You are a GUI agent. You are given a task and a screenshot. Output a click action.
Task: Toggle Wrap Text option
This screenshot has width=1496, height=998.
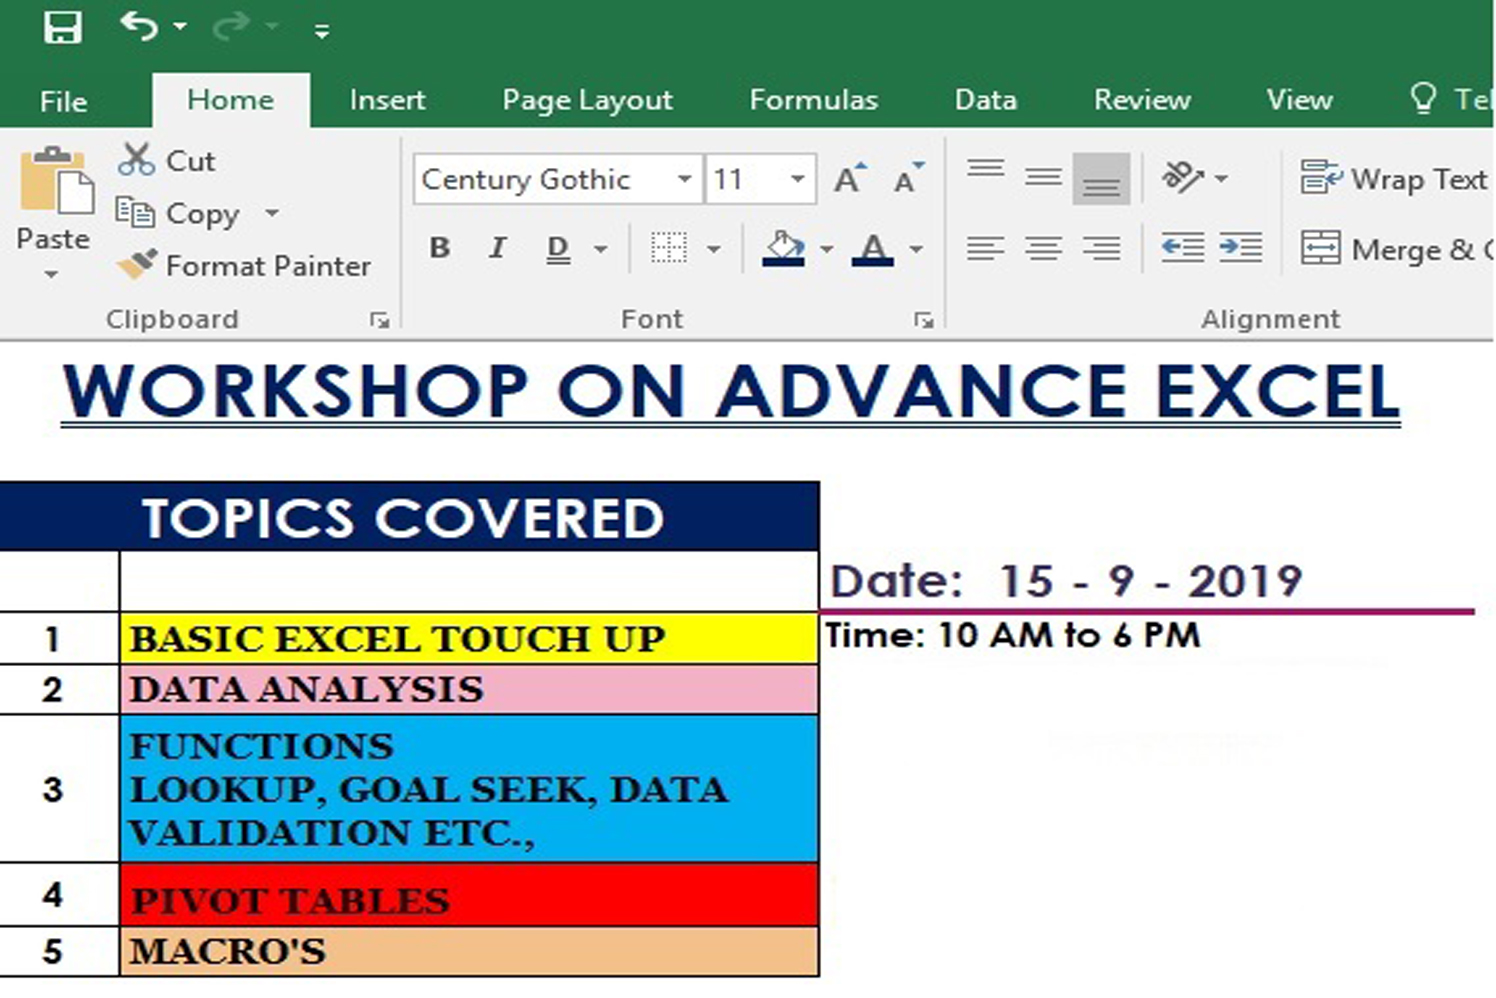point(1393,179)
